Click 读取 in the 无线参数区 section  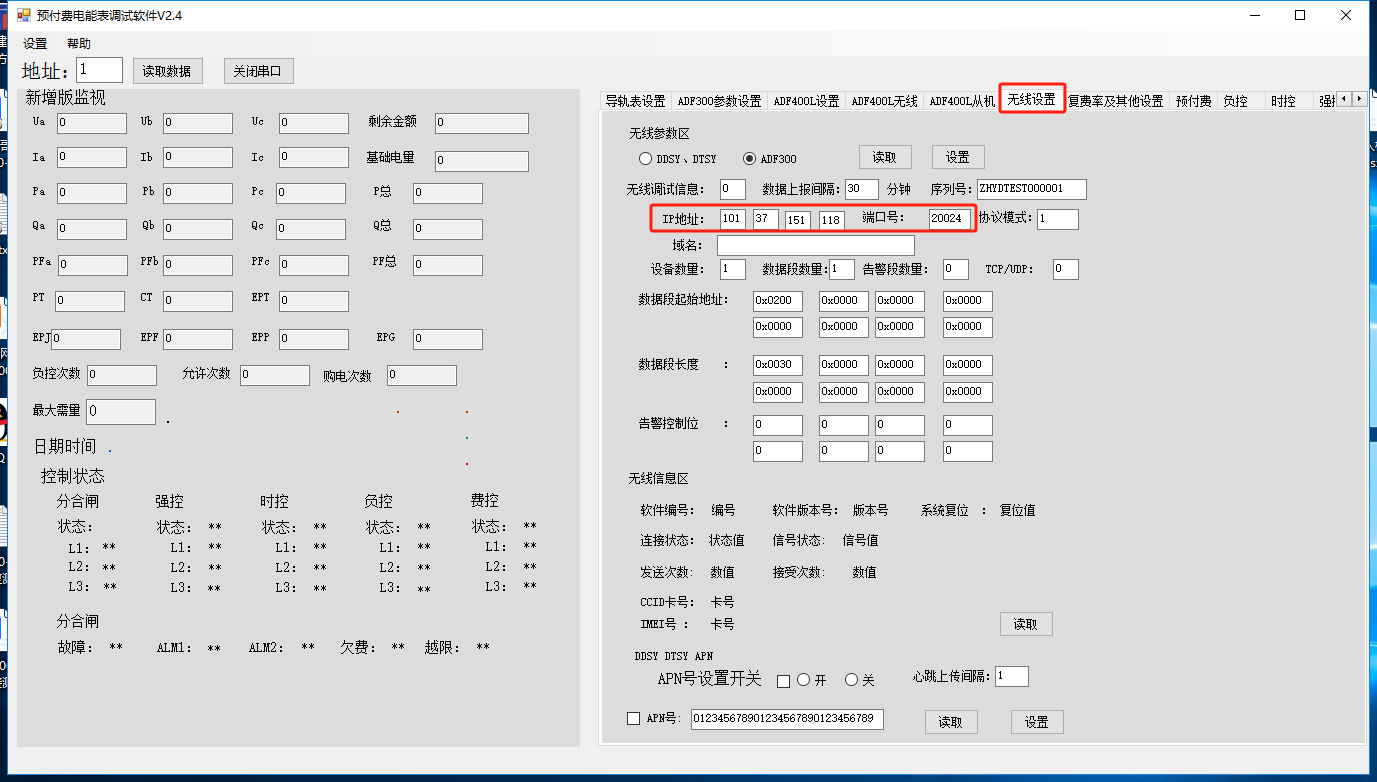(885, 157)
